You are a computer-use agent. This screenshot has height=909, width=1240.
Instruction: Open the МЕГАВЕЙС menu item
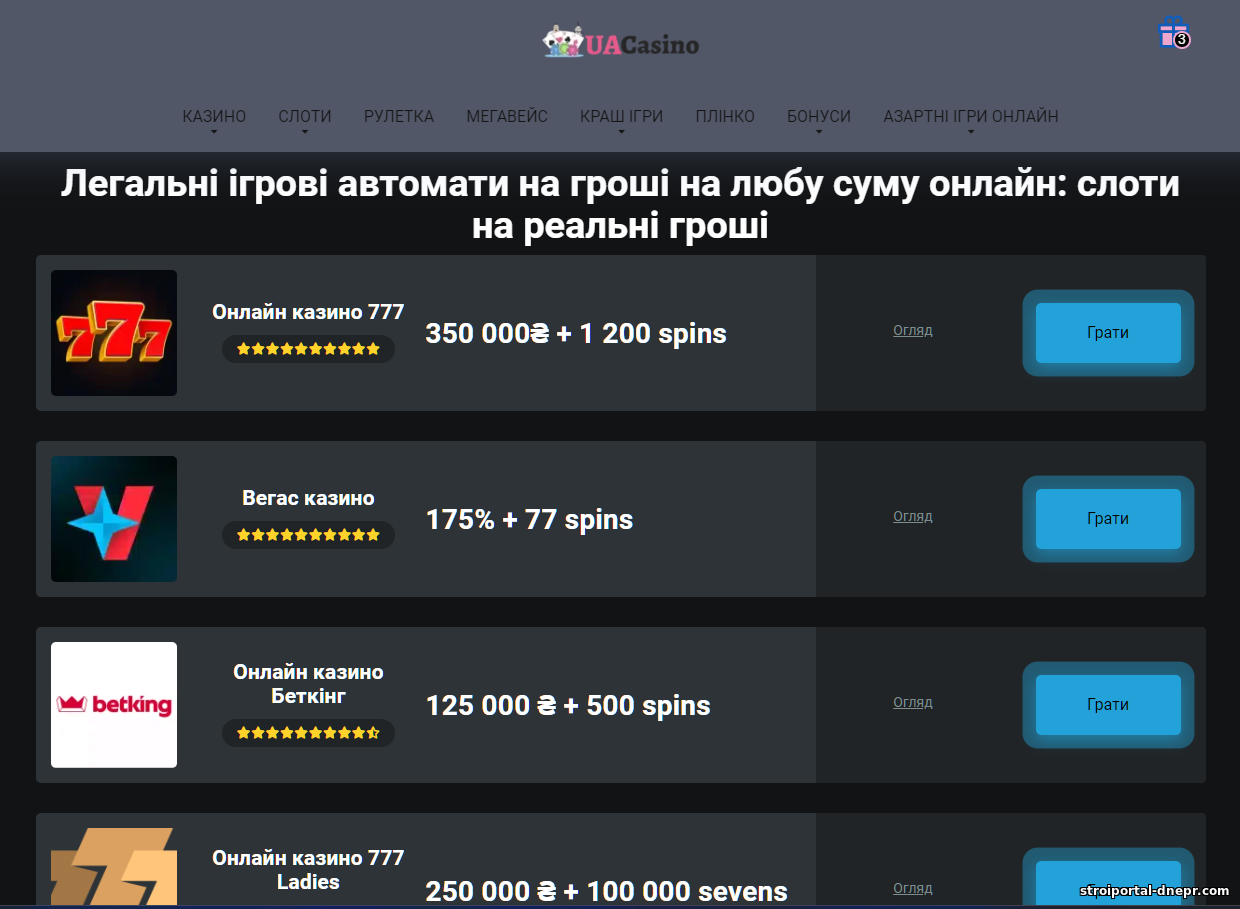507,117
